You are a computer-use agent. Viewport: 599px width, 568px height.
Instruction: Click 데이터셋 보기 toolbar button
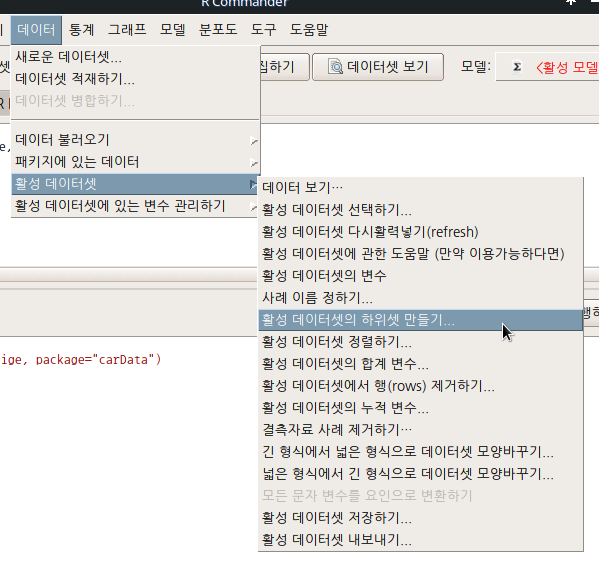click(x=378, y=67)
